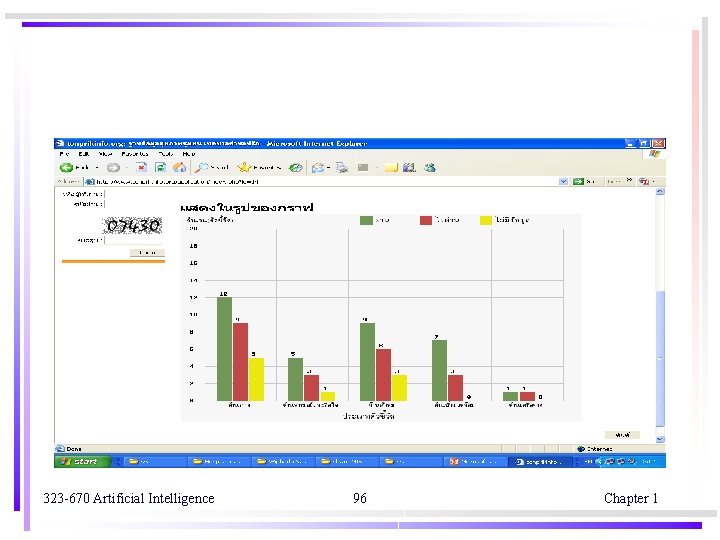This screenshot has width=720, height=540.
Task: Go to Home page via house icon
Action: click(x=179, y=168)
